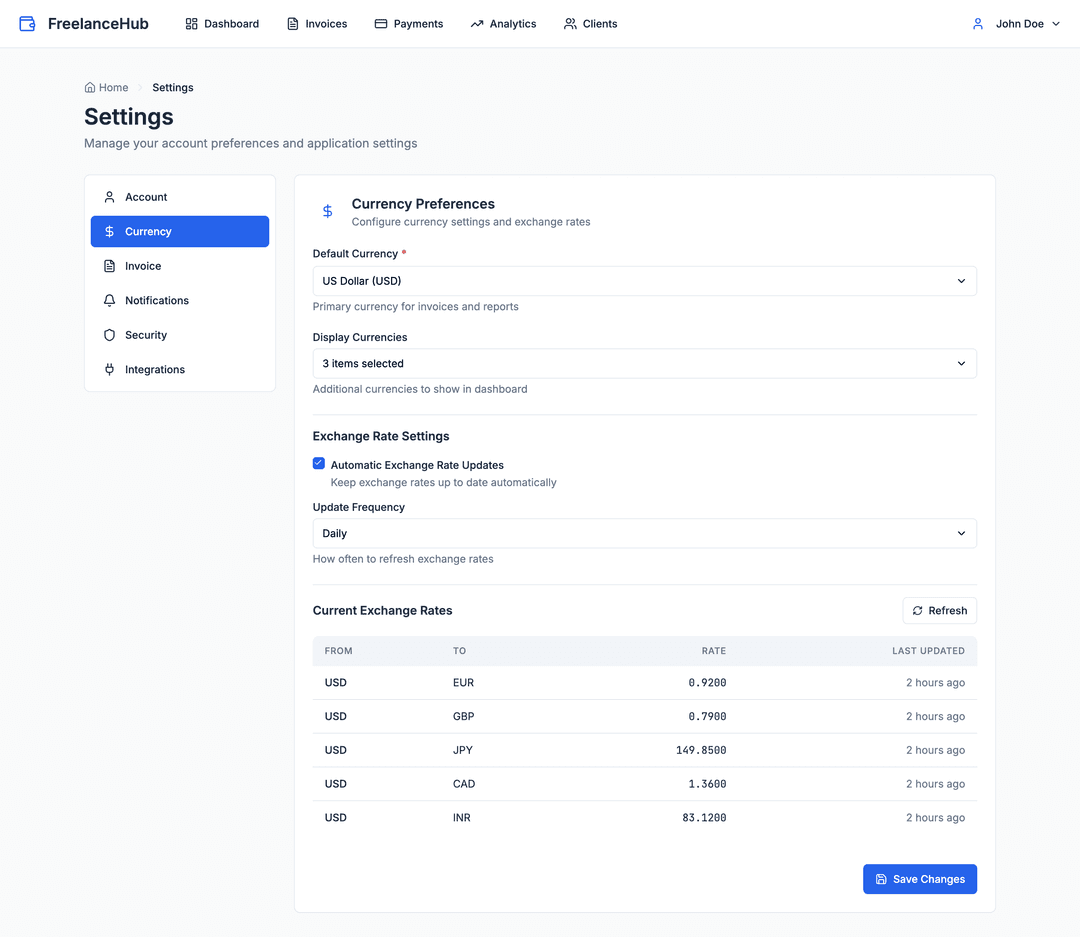
Task: Click the dollar sign Currency Preferences icon
Action: [327, 211]
